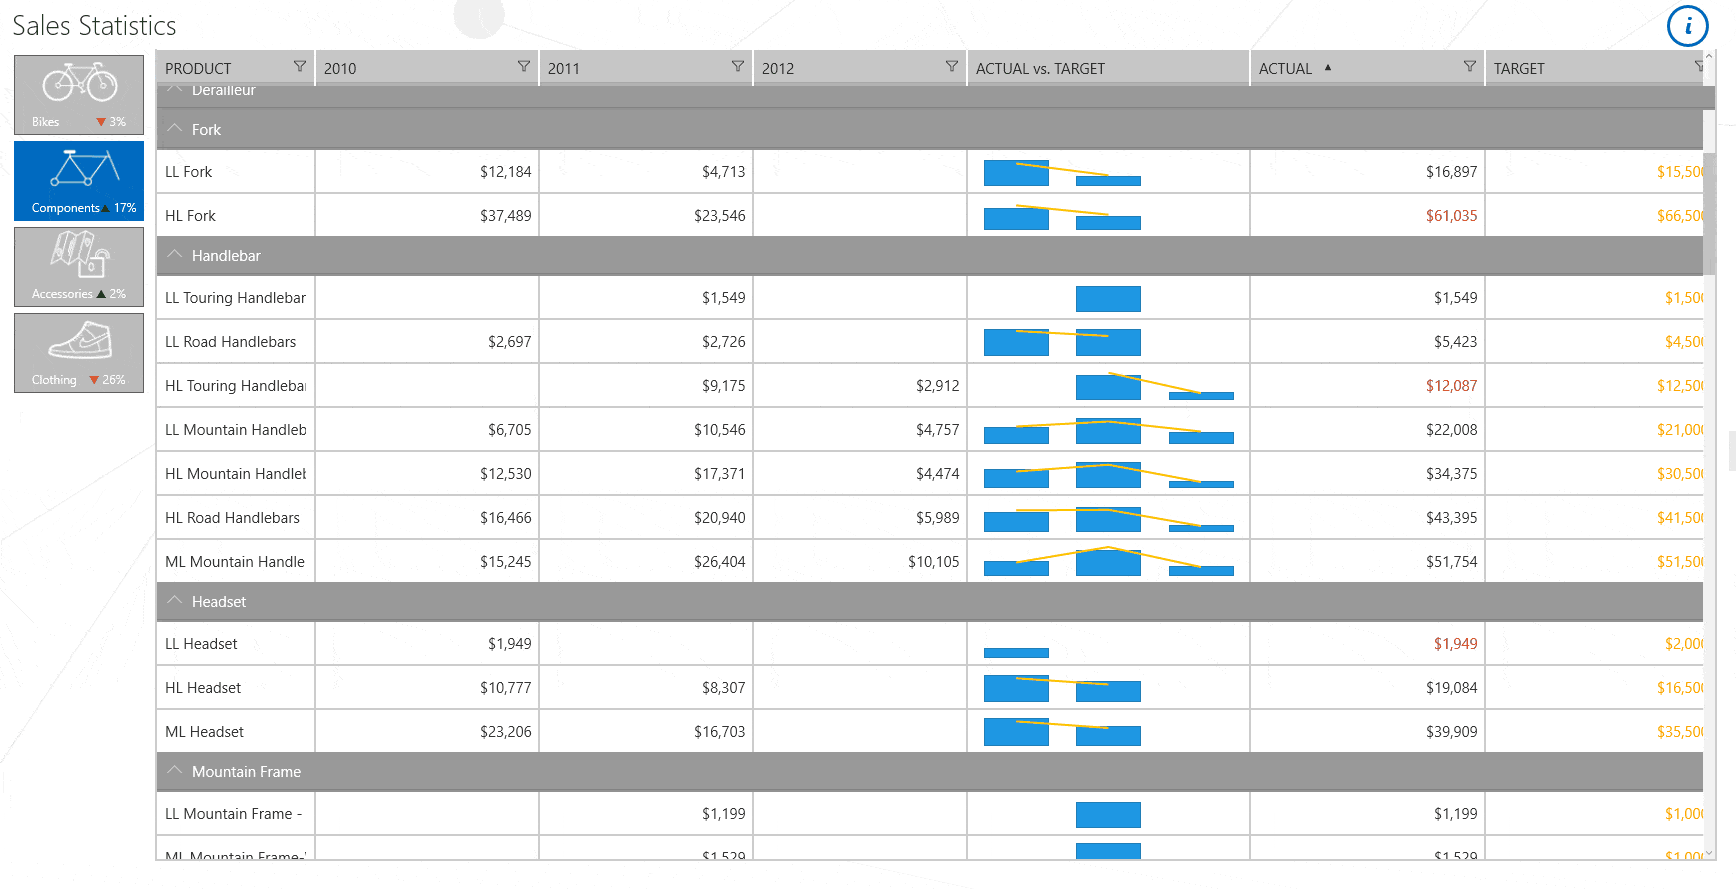Click the $51,754 actual value
Image resolution: width=1736 pixels, height=889 pixels.
pyautogui.click(x=1451, y=562)
